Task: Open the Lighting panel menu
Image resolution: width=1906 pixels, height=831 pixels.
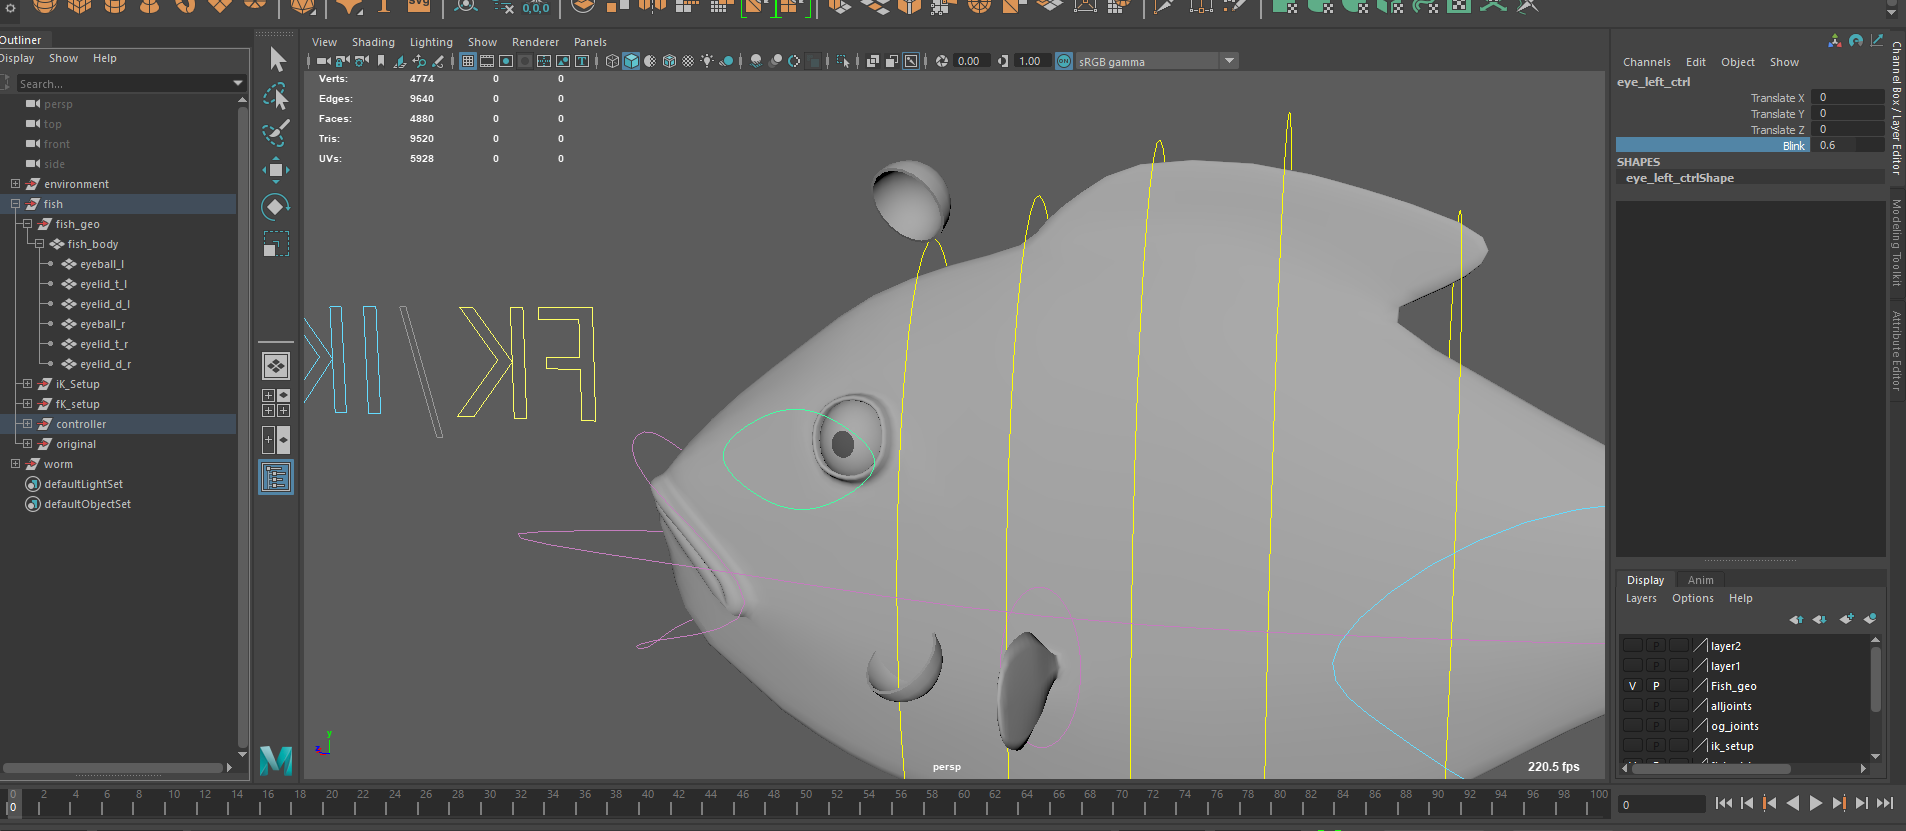Action: pos(431,42)
